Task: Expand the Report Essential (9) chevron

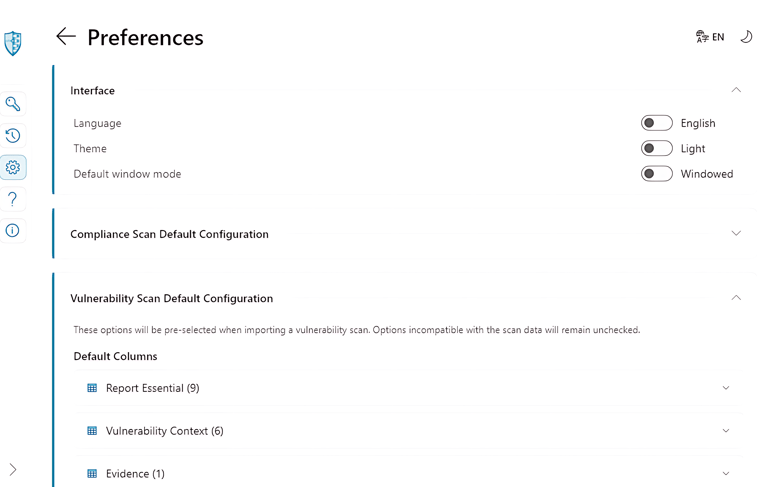Action: click(726, 388)
